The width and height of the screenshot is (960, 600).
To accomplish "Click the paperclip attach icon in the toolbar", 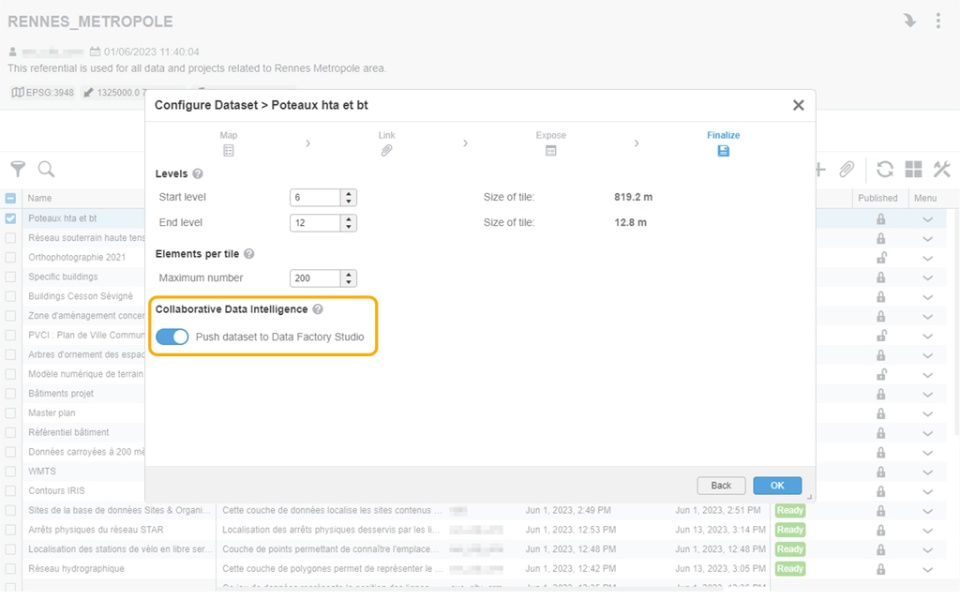I will (x=847, y=169).
